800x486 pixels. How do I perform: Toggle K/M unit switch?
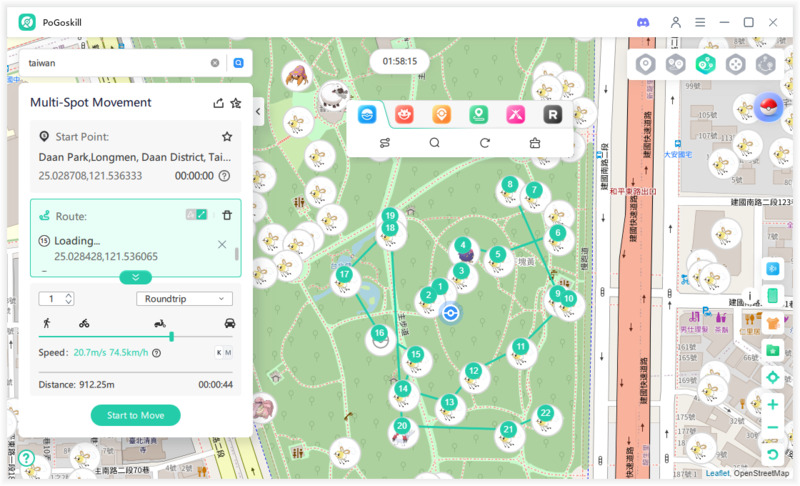pos(223,352)
